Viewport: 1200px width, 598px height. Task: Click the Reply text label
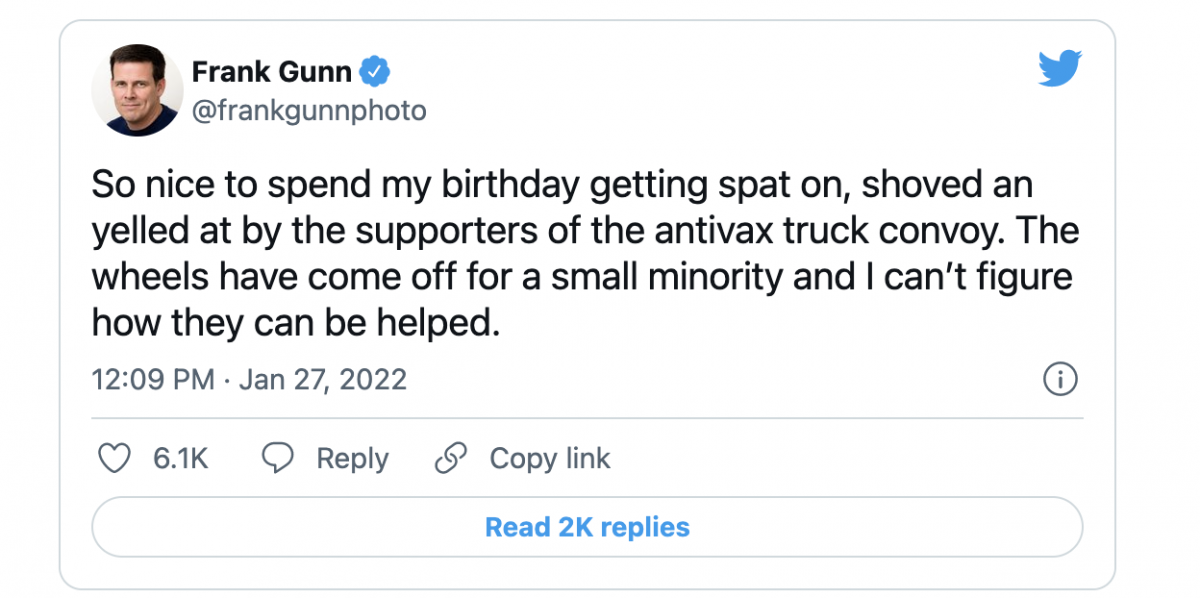[x=352, y=459]
